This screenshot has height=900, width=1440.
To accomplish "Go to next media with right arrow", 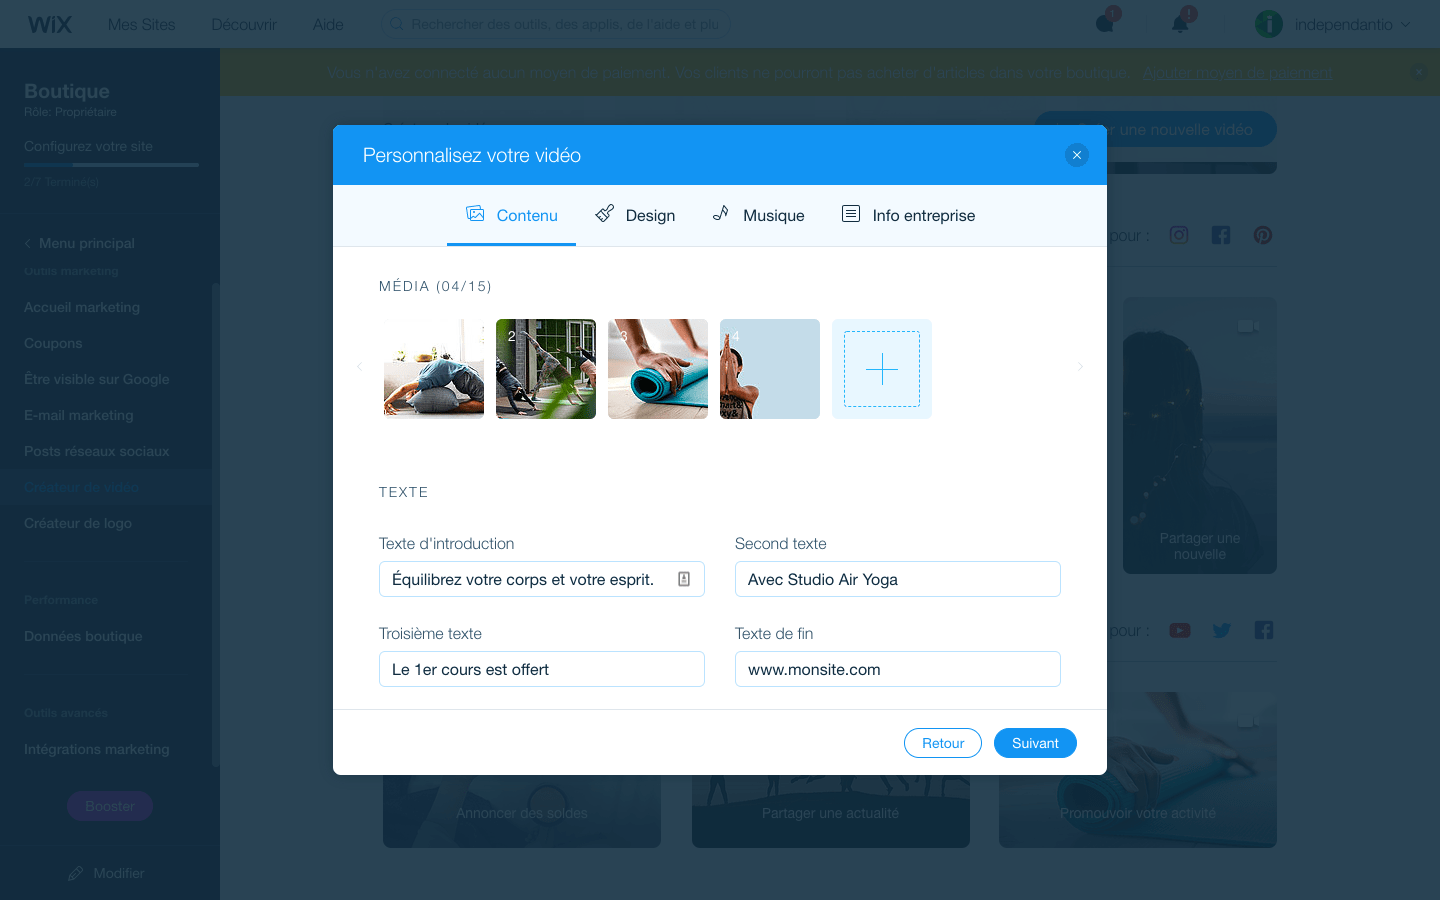I will point(1080,367).
